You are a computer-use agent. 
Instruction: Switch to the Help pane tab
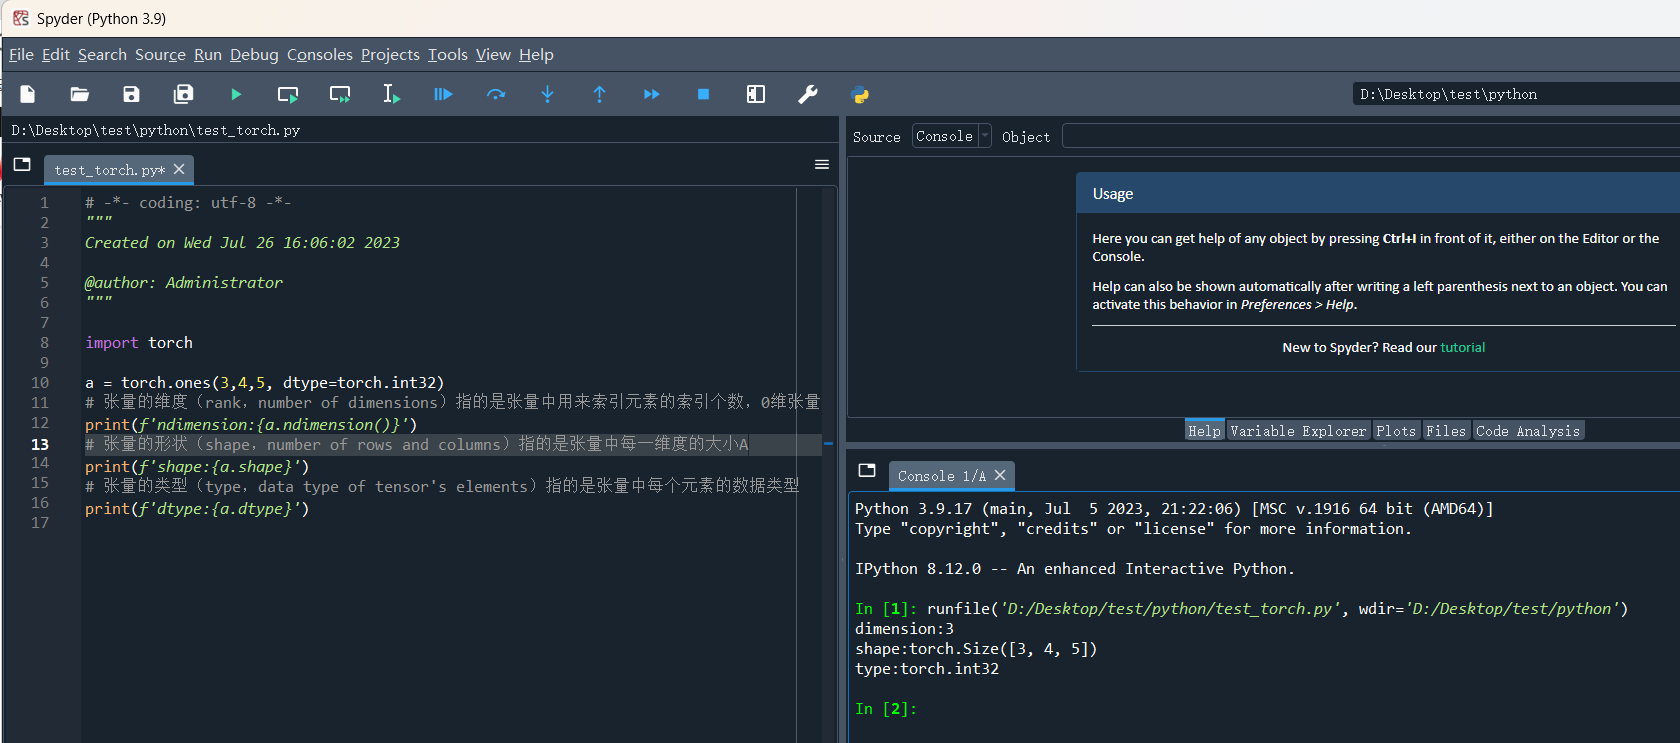[x=1204, y=431]
